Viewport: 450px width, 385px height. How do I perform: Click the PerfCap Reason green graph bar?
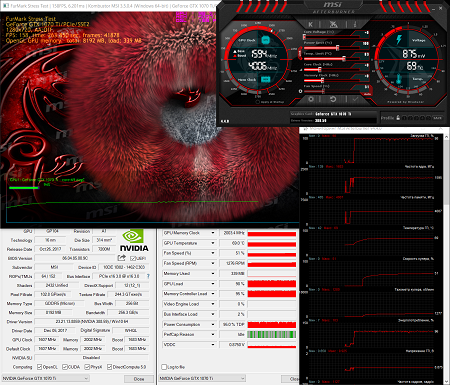coord(272,334)
